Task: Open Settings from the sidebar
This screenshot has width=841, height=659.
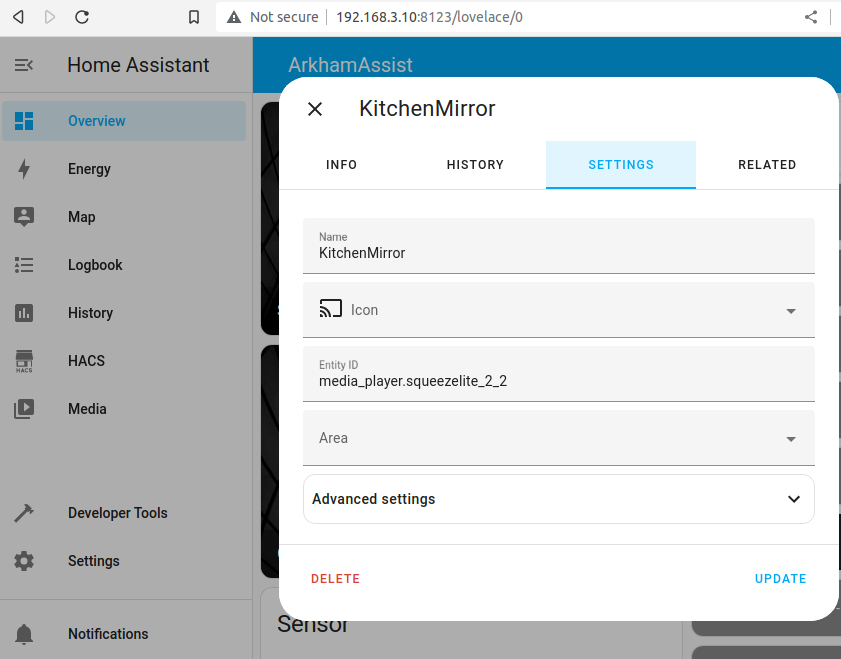Action: [124, 561]
